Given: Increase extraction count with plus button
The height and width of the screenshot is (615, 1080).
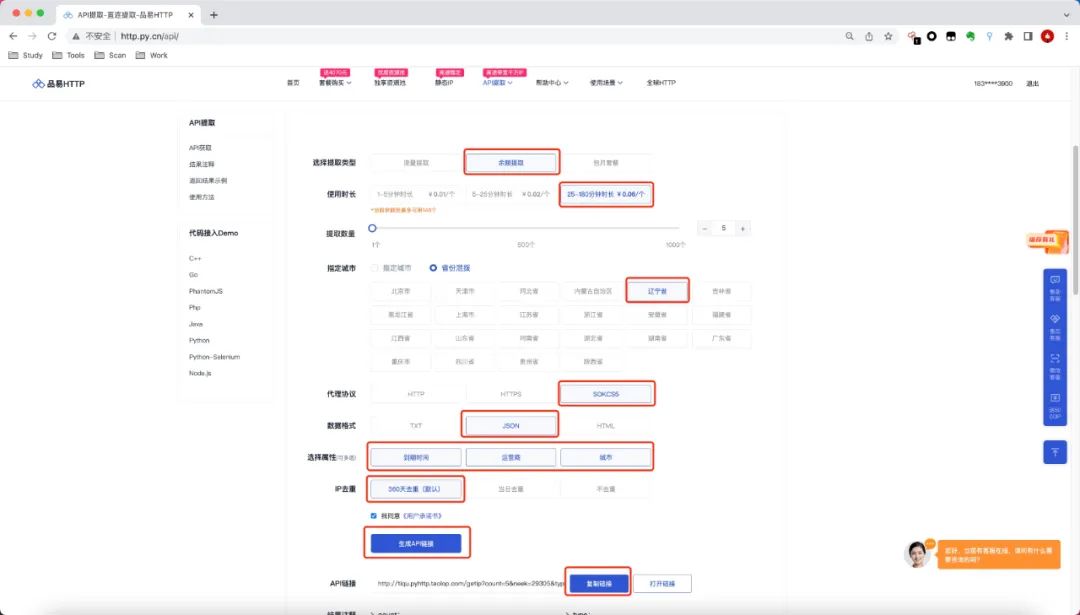Looking at the screenshot, I should [742, 228].
